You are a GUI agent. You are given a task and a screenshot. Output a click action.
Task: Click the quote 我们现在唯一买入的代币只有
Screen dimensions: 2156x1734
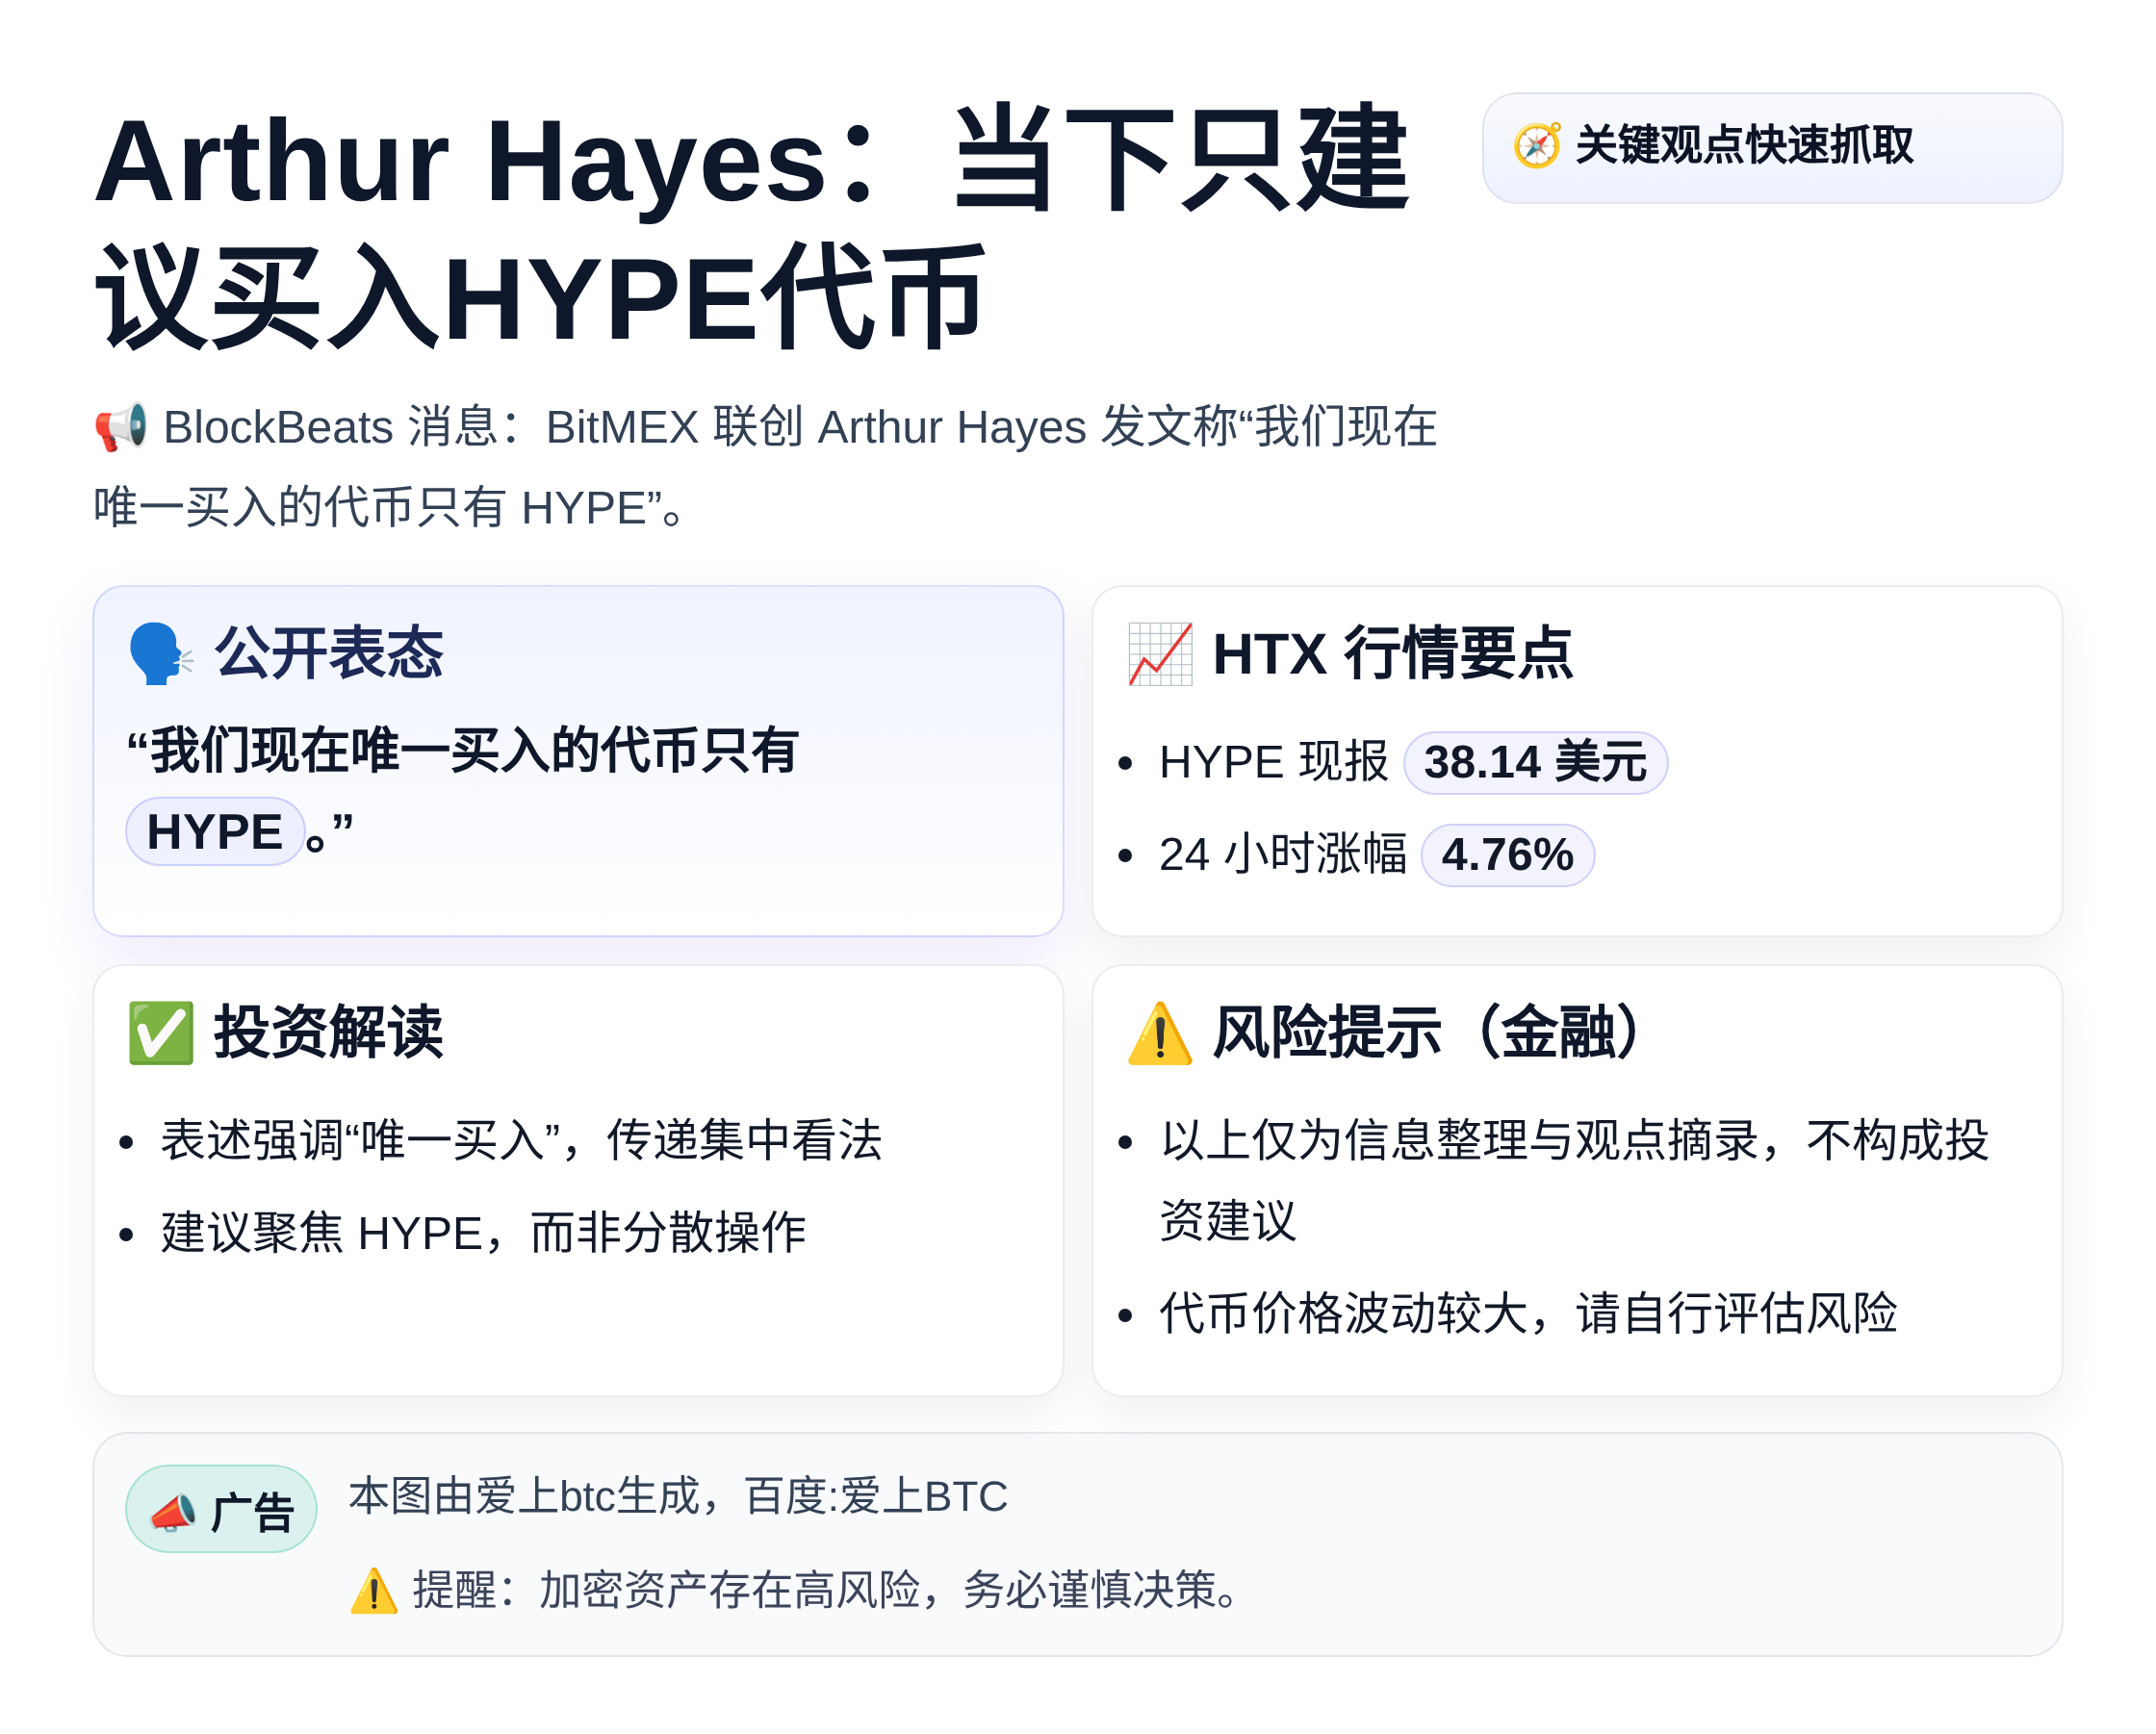(462, 751)
